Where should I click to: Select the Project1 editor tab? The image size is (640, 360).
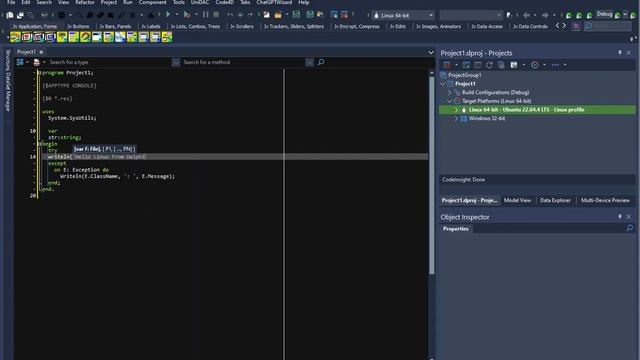(27, 52)
